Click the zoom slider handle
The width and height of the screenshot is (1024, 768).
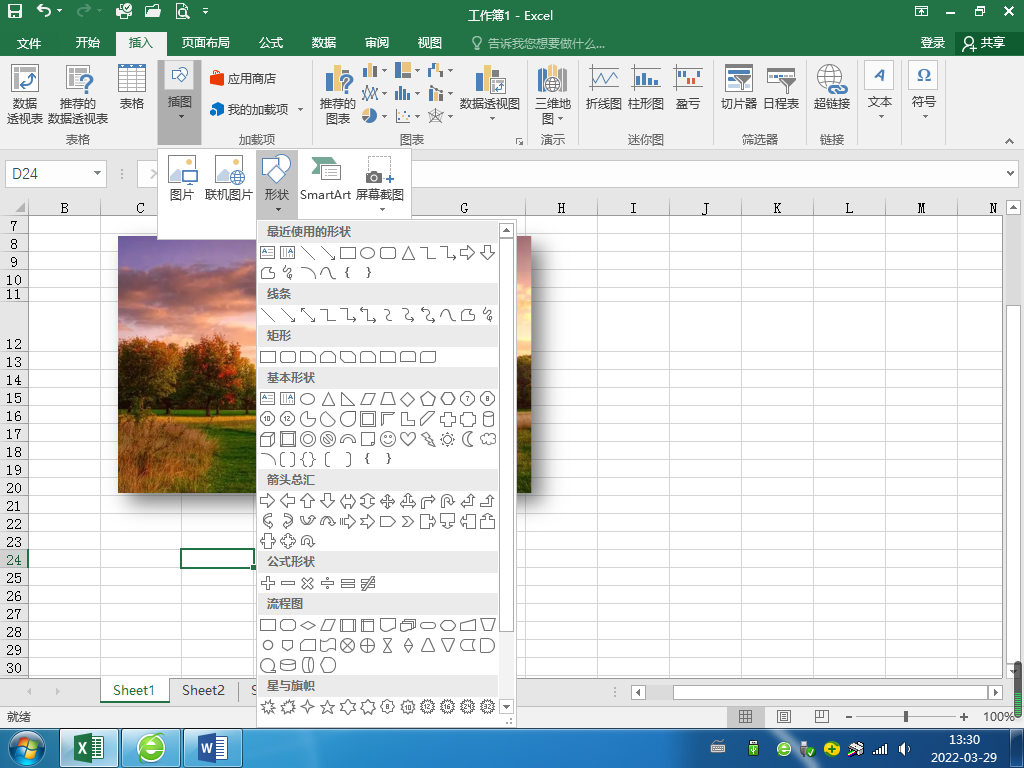pyautogui.click(x=905, y=716)
